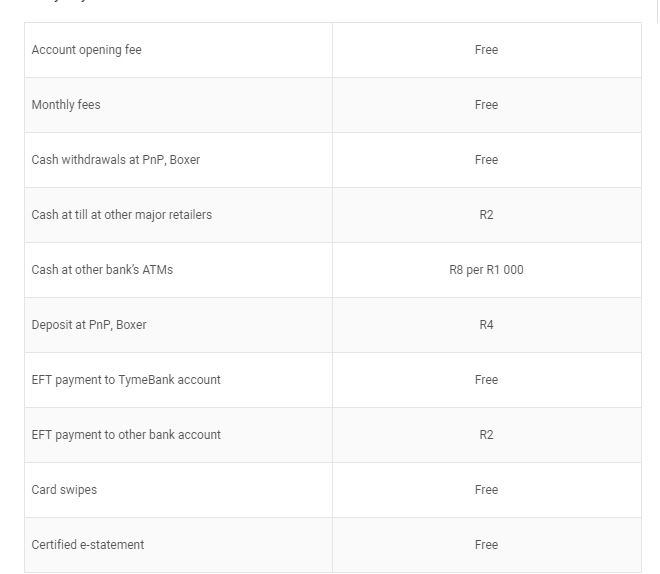This screenshot has height=574, width=660.
Task: Click 'R2' value for cash at till
Action: tap(486, 215)
